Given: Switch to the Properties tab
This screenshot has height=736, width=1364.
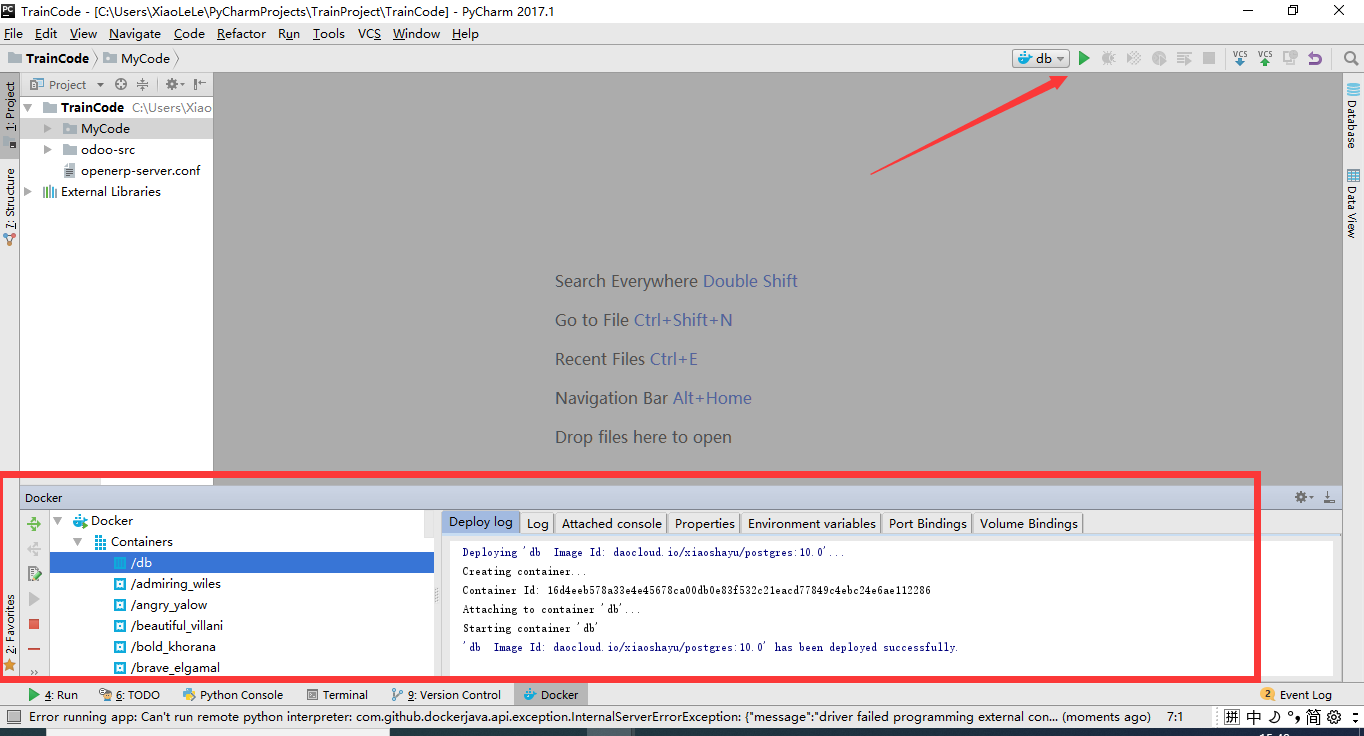Looking at the screenshot, I should tap(704, 523).
